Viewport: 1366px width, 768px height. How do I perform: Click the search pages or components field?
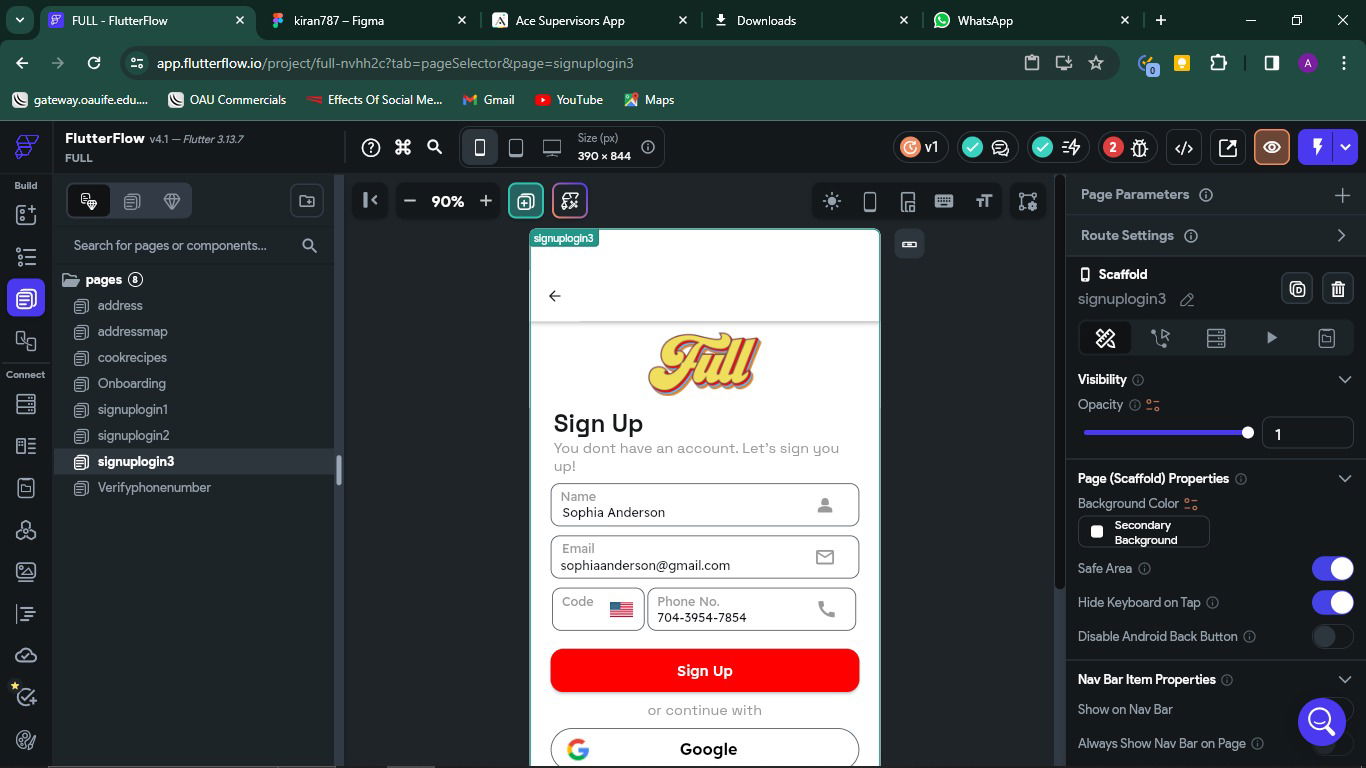[x=180, y=245]
